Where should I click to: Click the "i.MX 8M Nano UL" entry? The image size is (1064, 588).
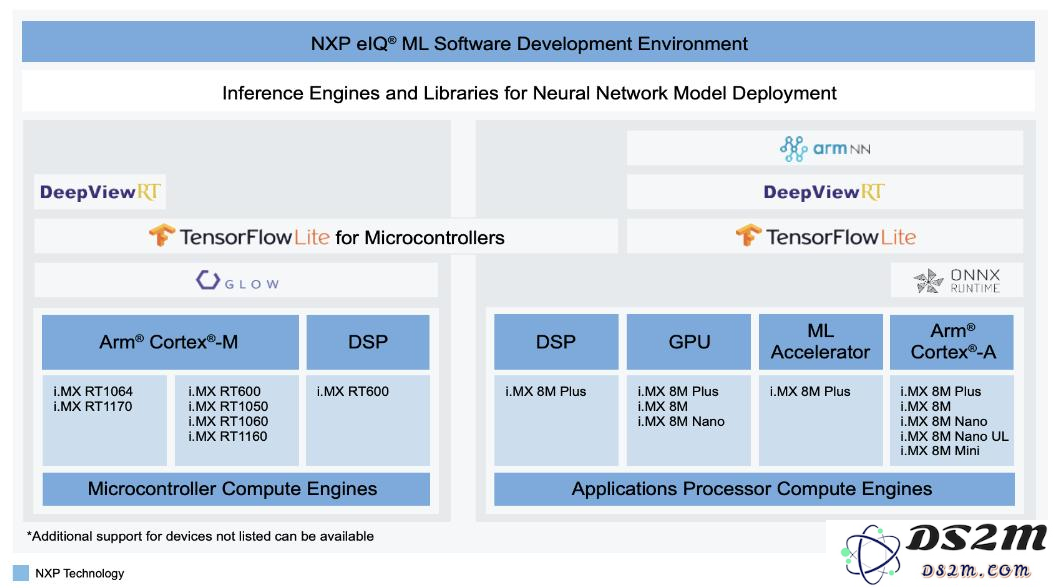[x=954, y=436]
